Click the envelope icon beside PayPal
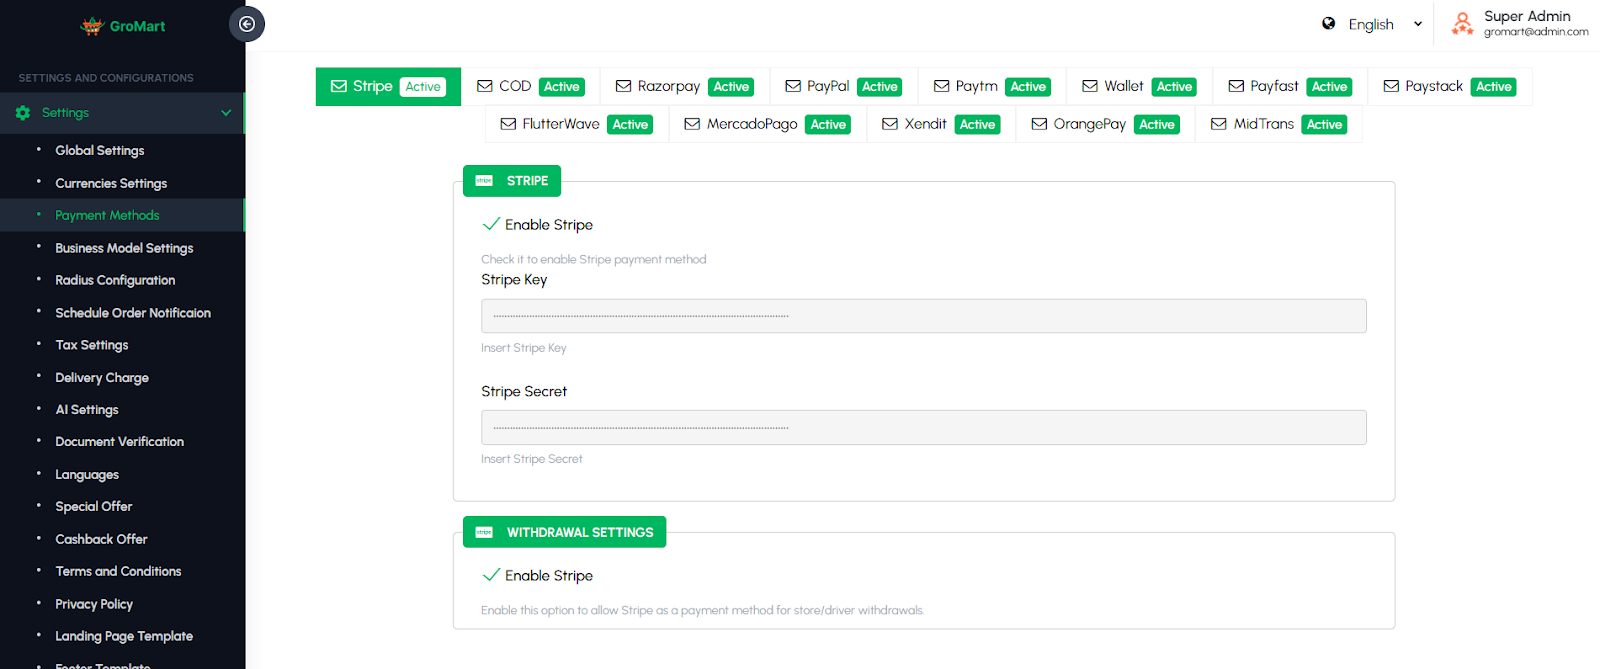Image resolution: width=1600 pixels, height=669 pixels. pos(793,87)
